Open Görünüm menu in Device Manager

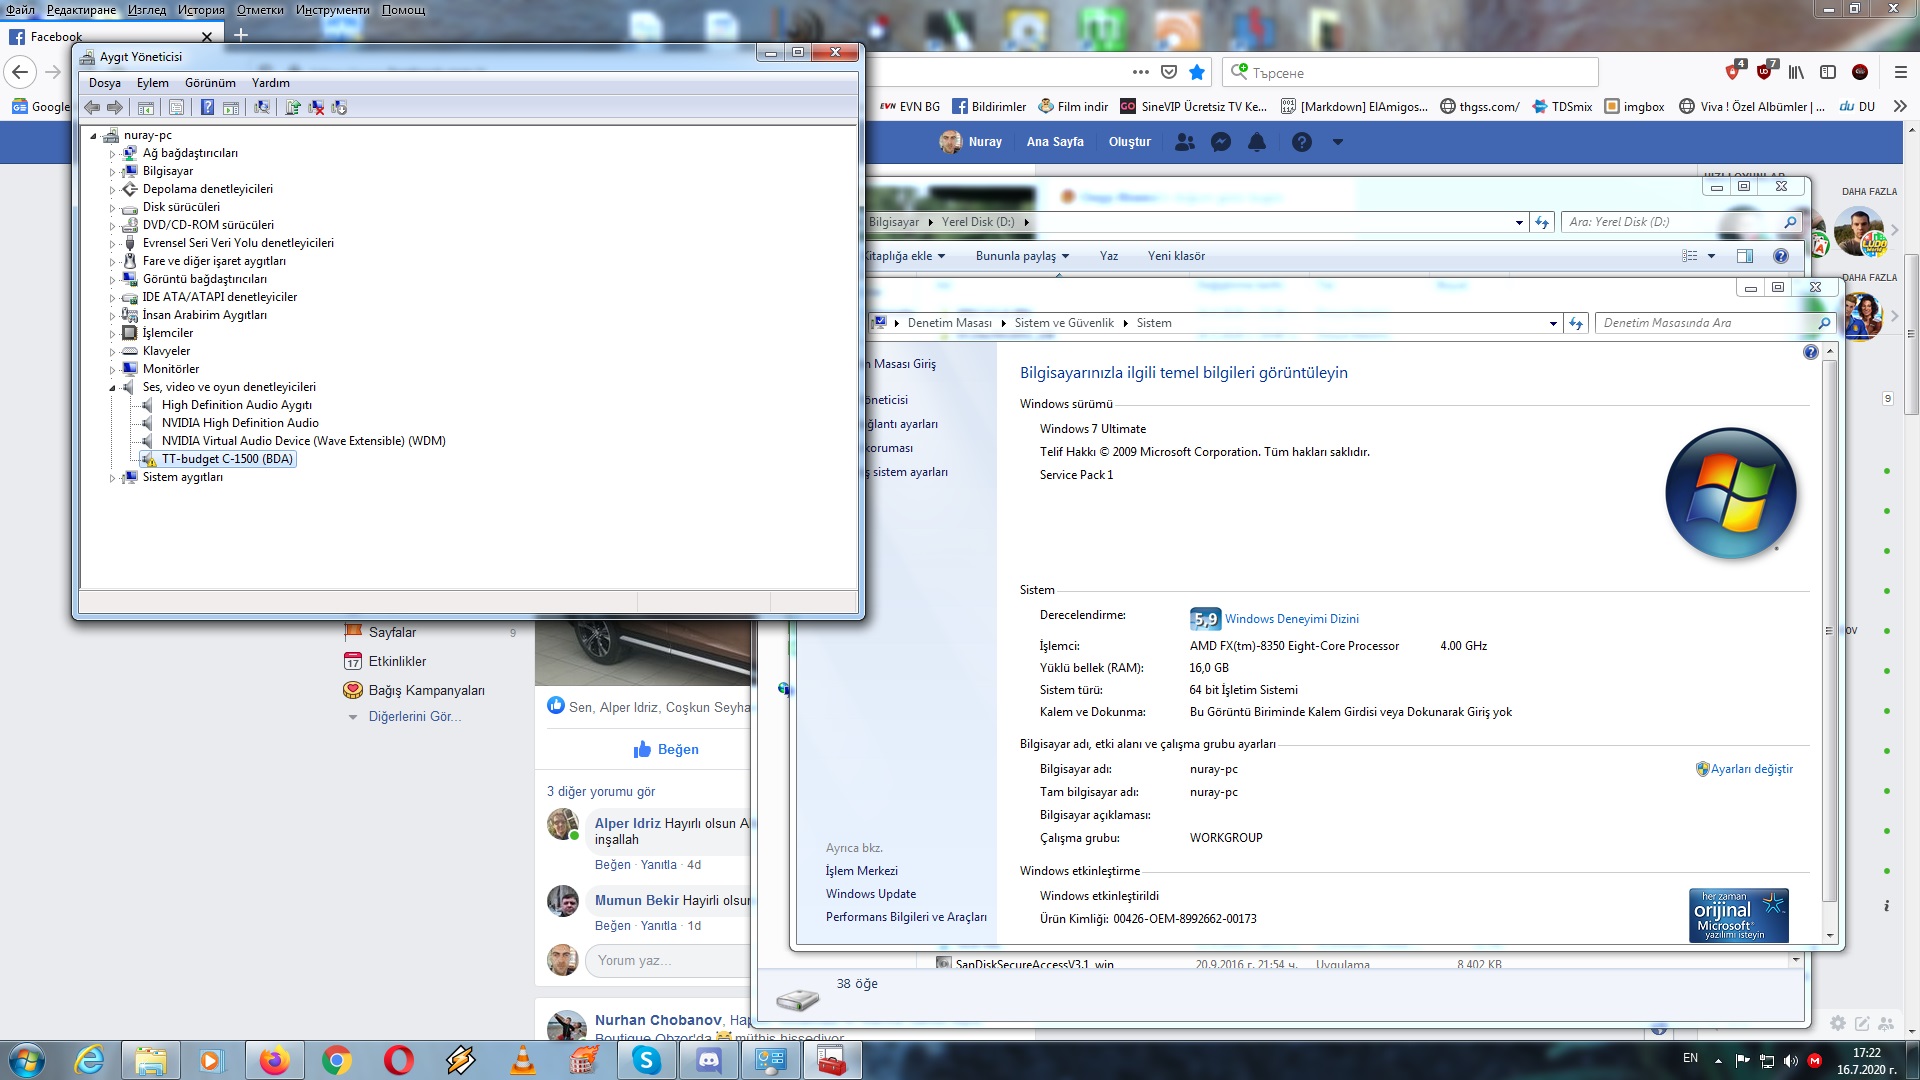[210, 83]
